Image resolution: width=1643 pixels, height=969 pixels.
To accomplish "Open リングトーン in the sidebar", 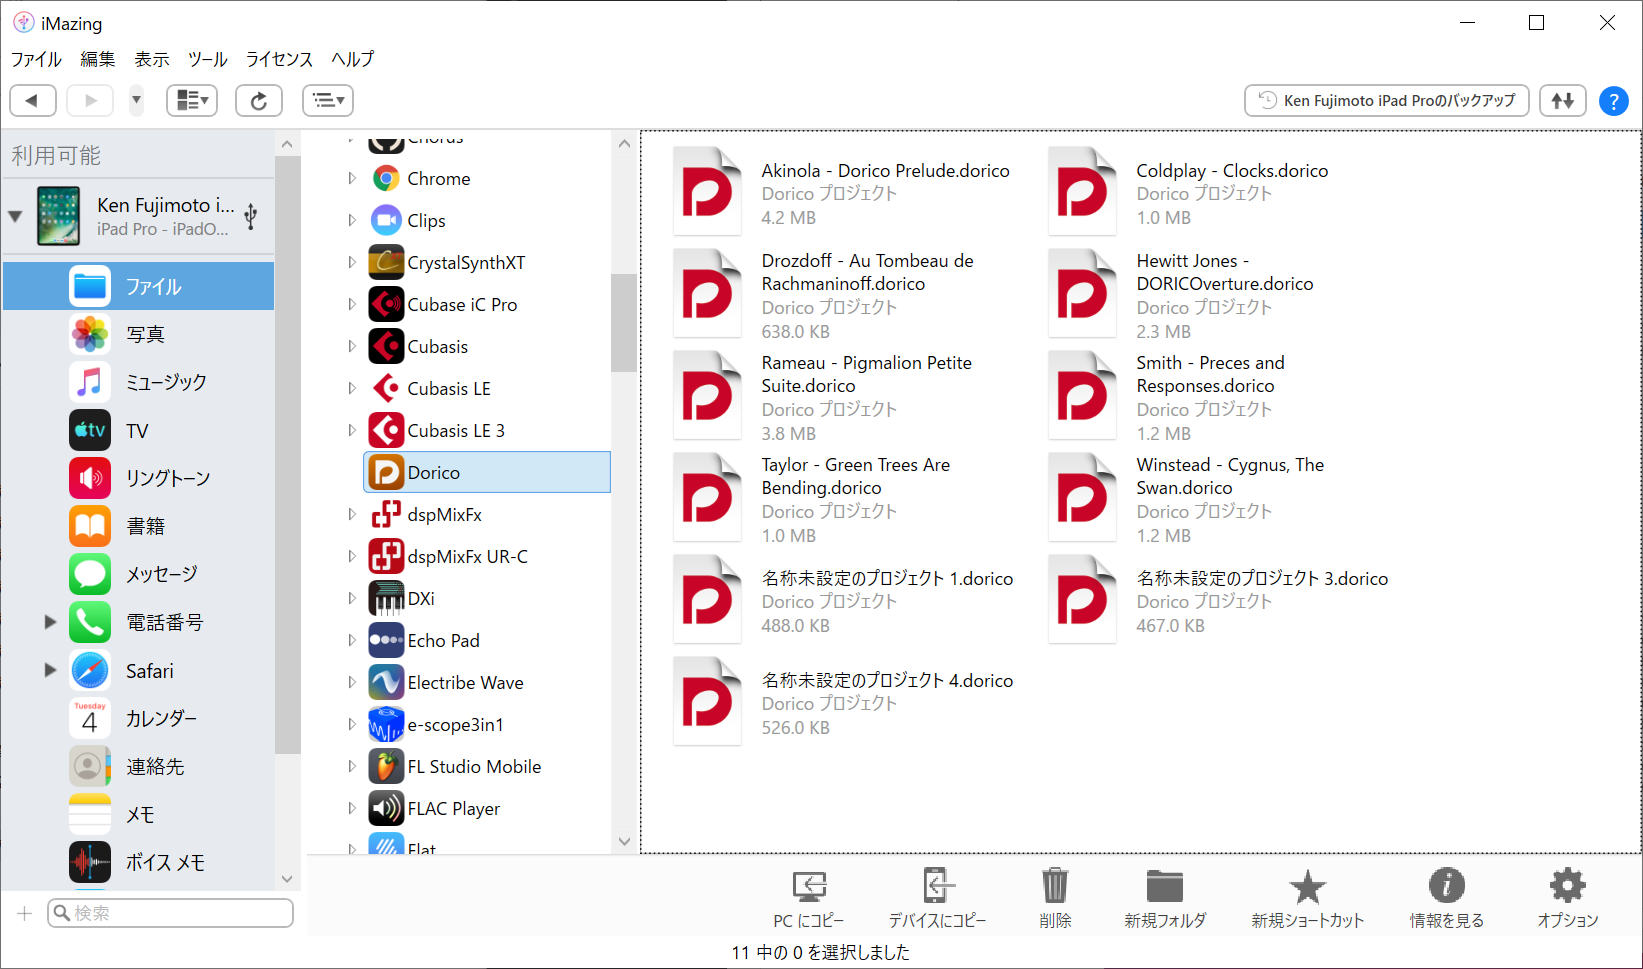I will tap(138, 478).
